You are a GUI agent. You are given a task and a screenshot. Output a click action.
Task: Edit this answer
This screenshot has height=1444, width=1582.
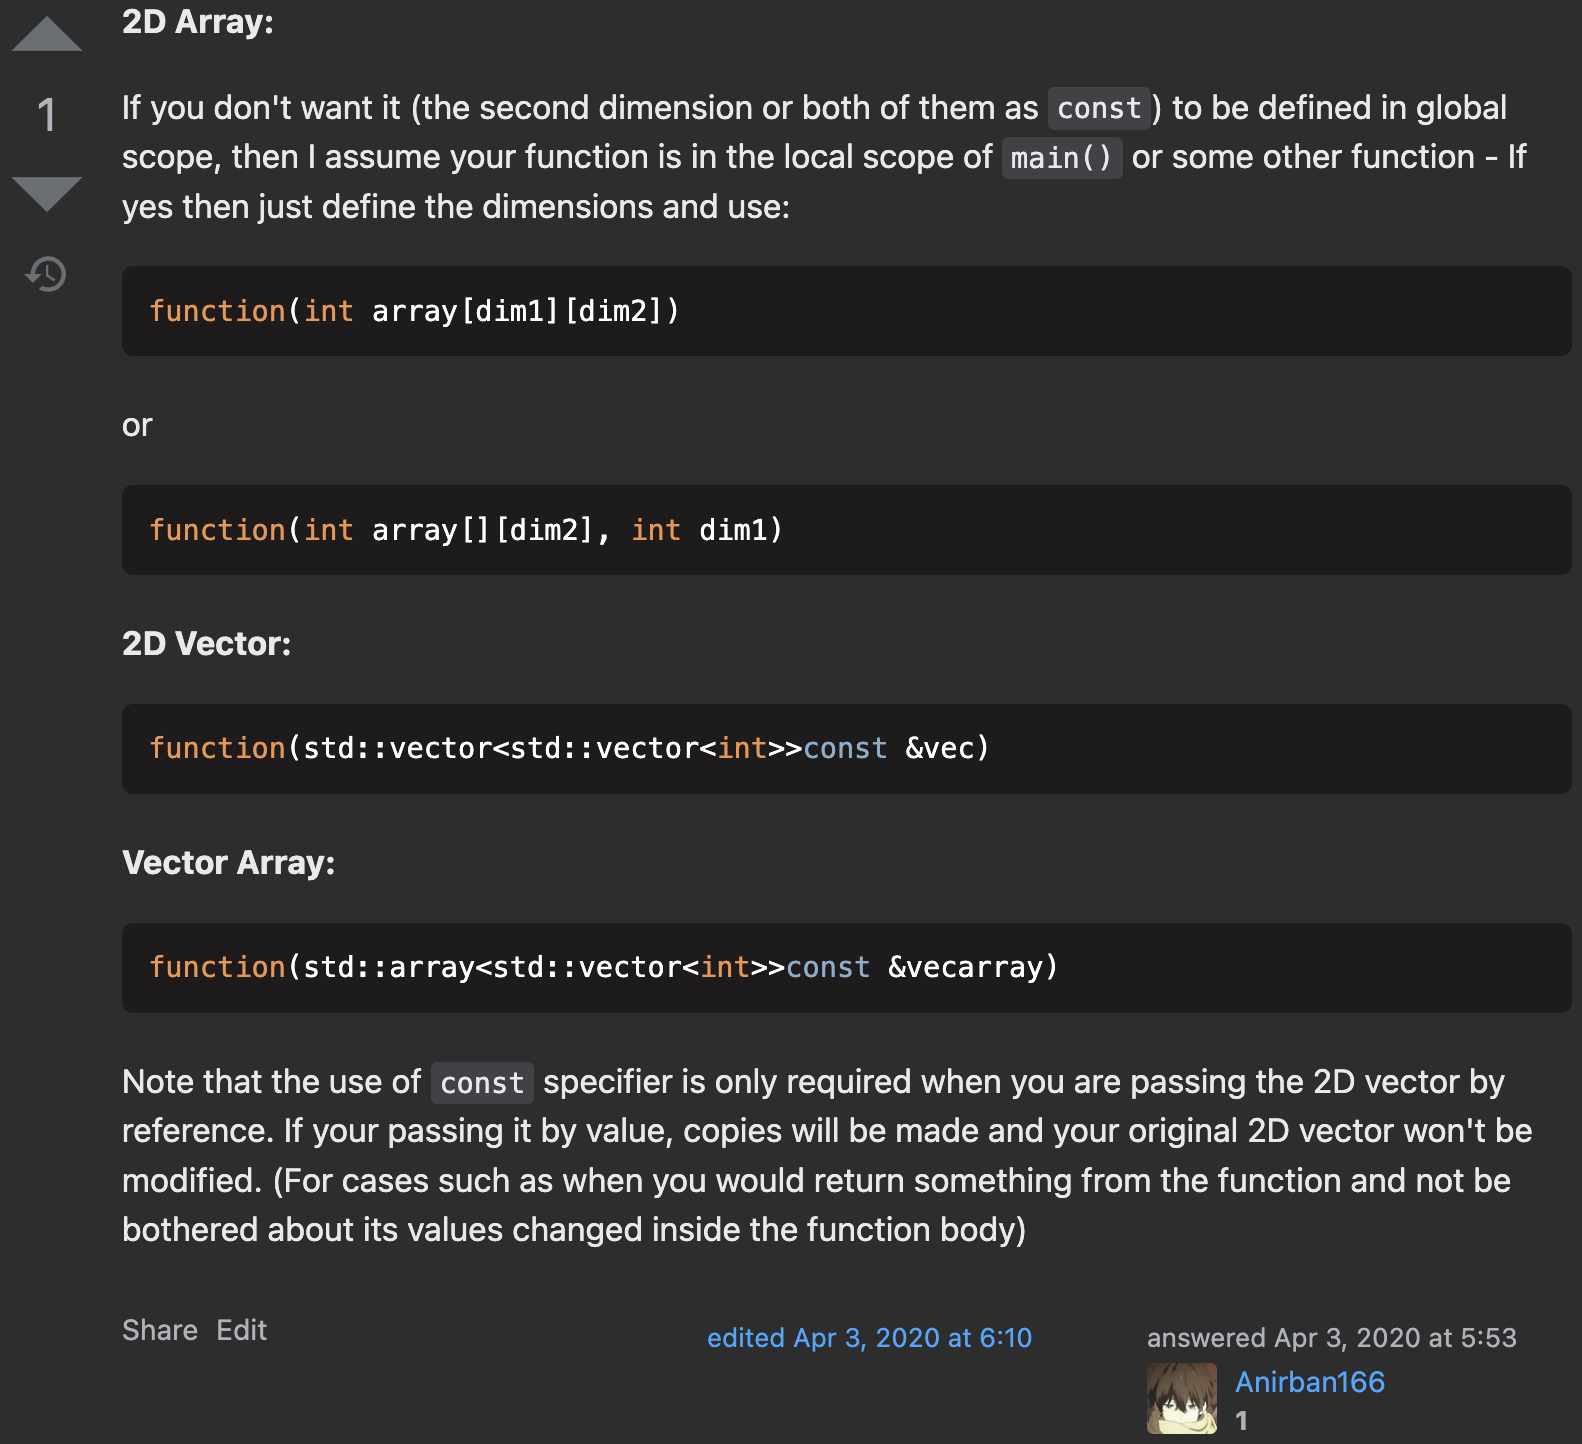[x=241, y=1330]
